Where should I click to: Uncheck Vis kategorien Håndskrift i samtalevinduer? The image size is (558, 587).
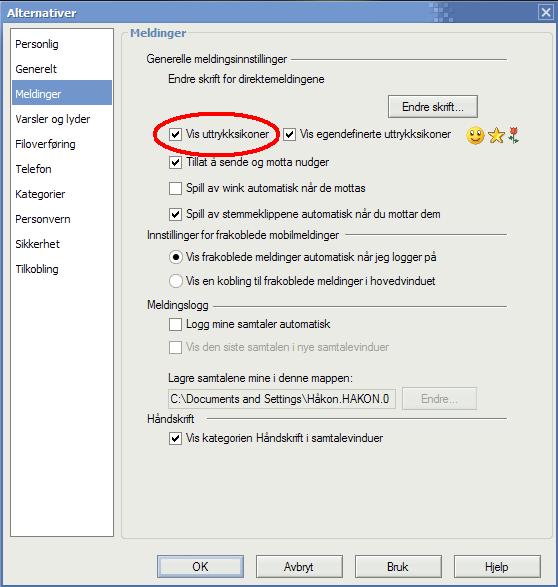[x=175, y=438]
